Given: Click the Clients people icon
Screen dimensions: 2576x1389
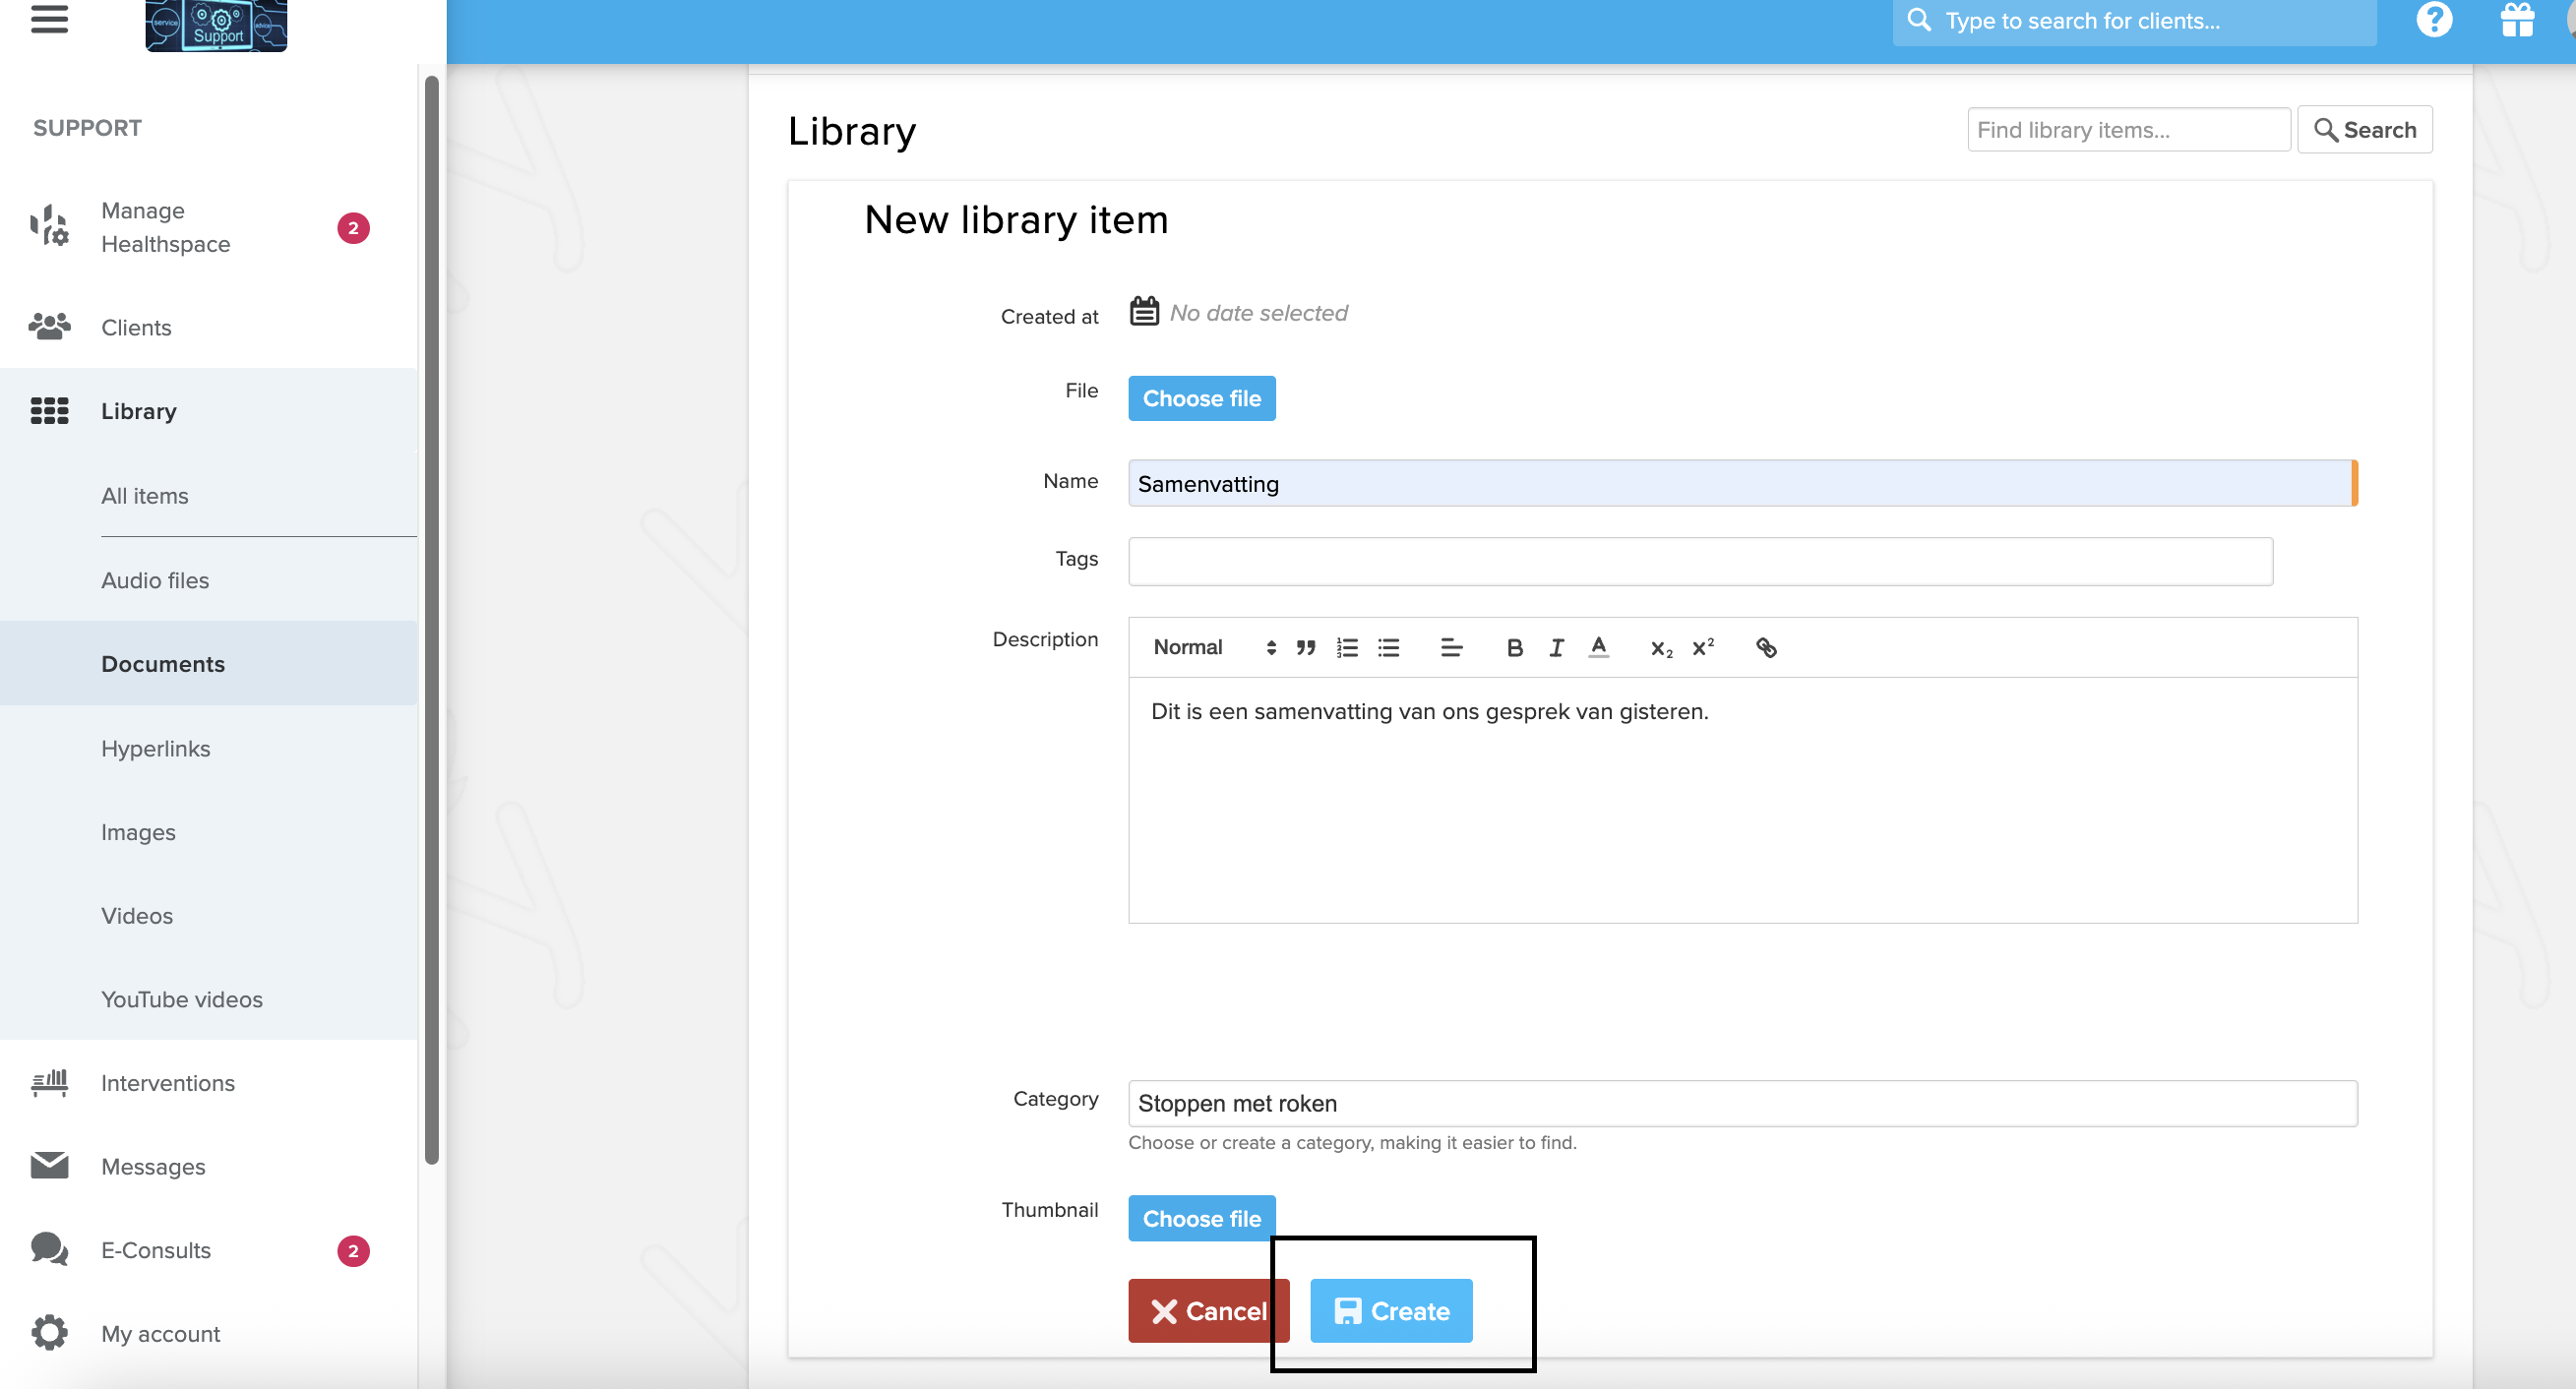Looking at the screenshot, I should tap(49, 327).
